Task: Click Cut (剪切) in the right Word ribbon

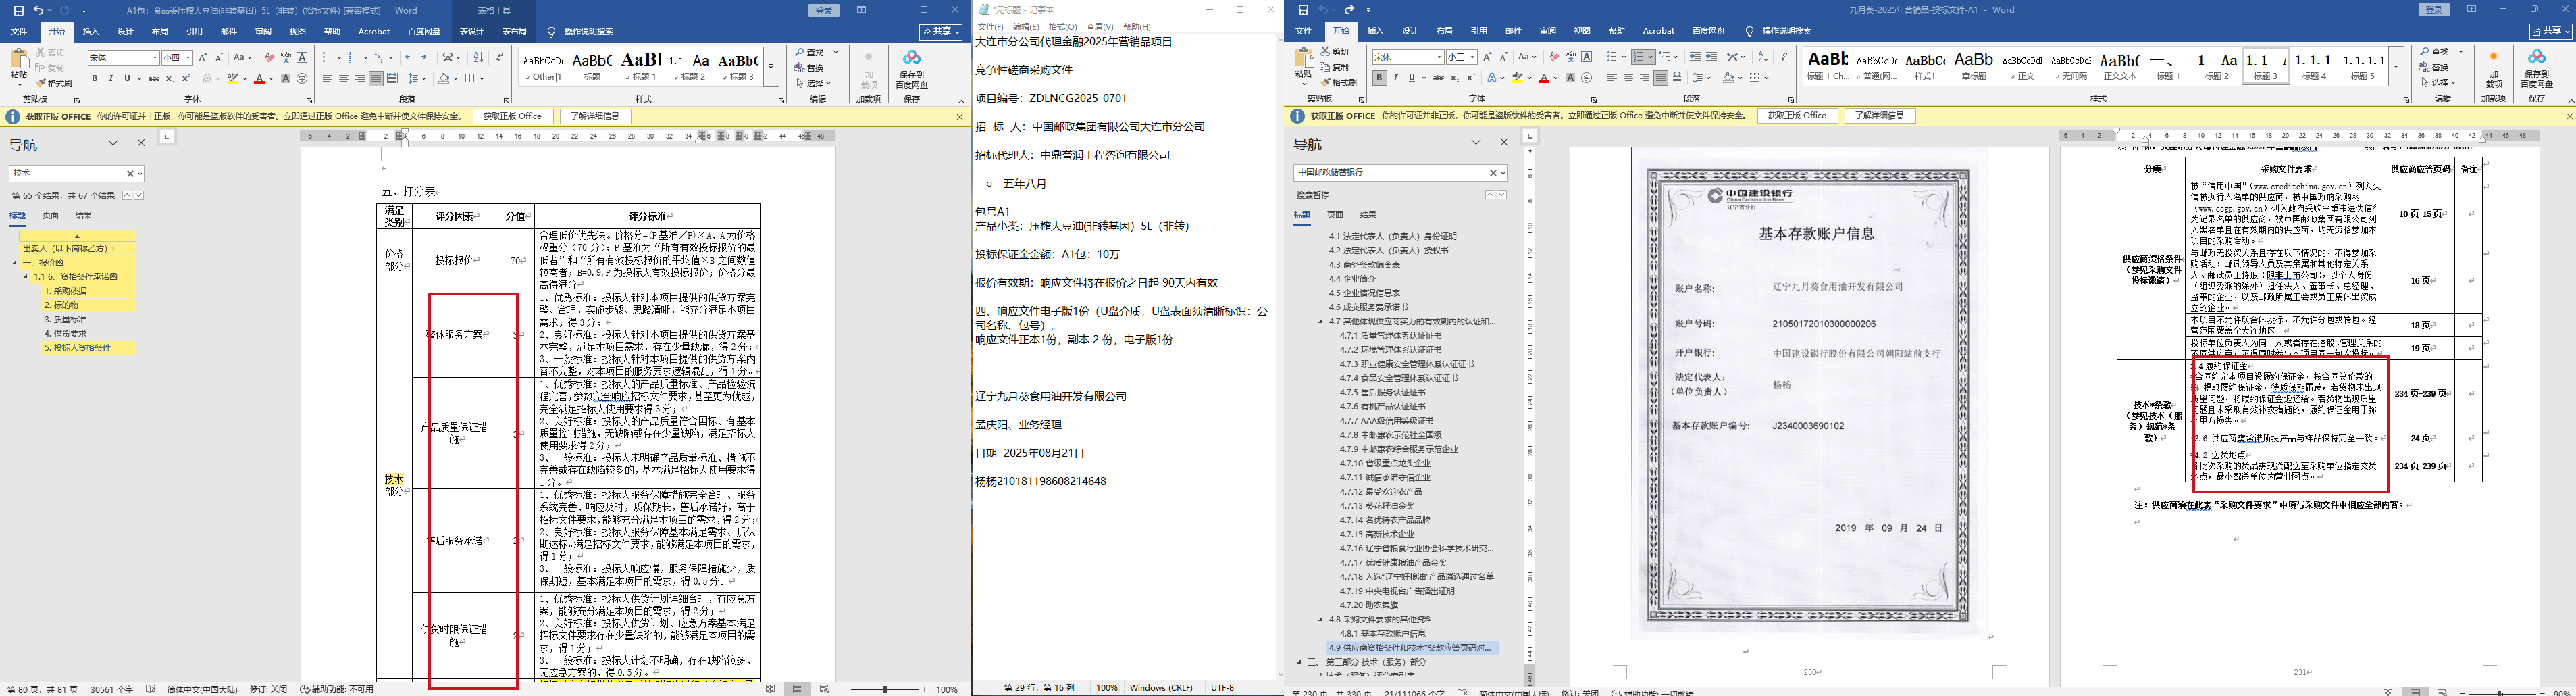Action: click(x=1334, y=51)
